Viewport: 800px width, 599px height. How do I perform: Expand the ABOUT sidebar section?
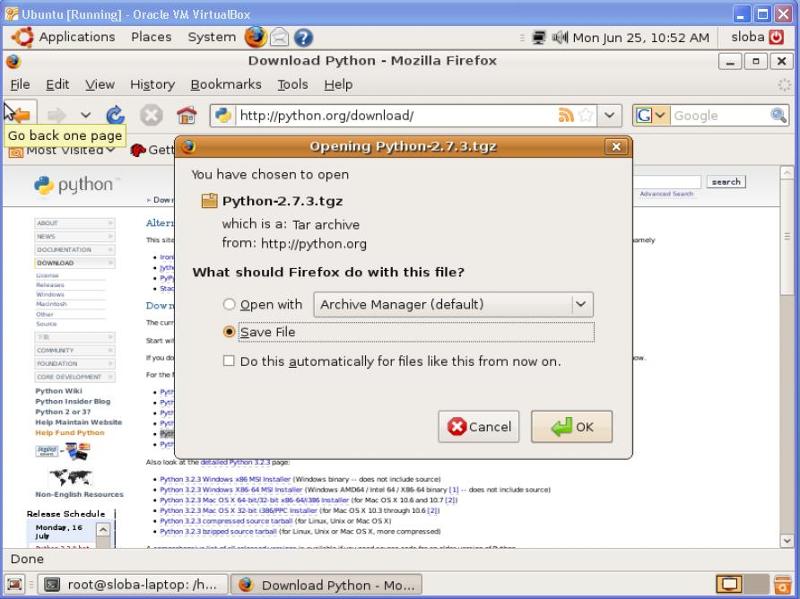click(x=74, y=223)
